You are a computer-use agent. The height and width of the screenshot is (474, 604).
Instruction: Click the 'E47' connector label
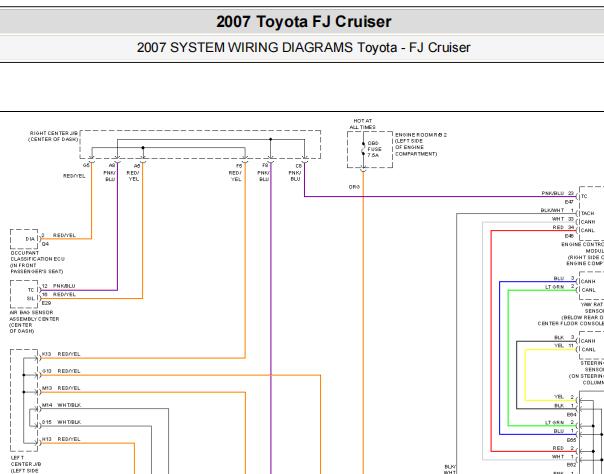coord(569,202)
